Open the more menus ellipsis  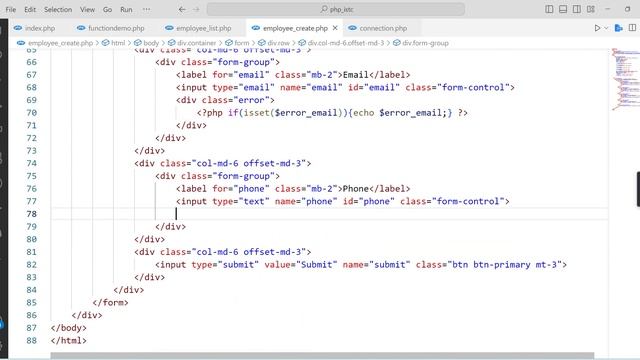pos(147,9)
